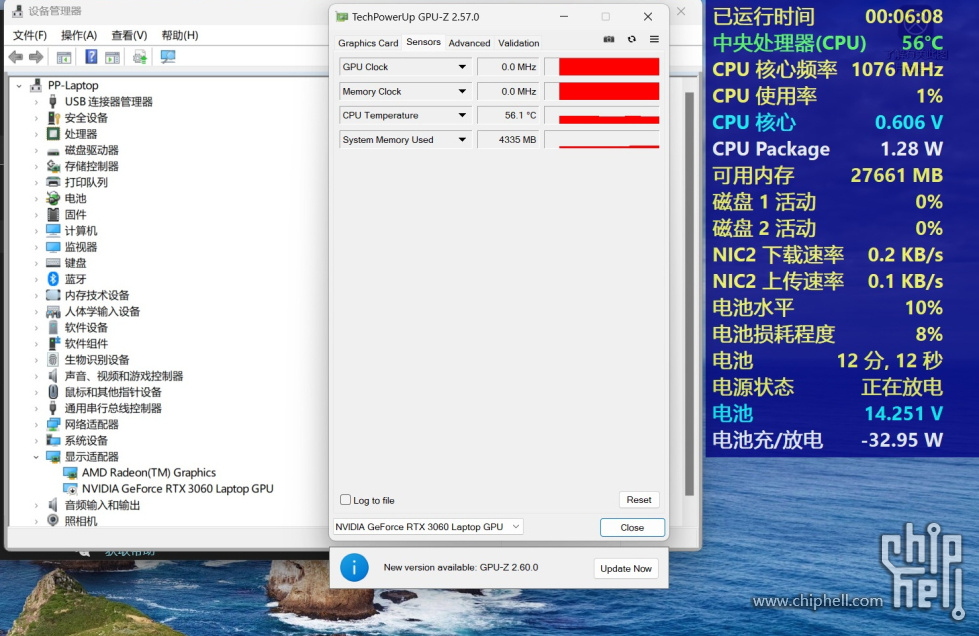This screenshot has height=636, width=979.
Task: Select the 内存技术设备 tree row
Action: tap(97, 295)
